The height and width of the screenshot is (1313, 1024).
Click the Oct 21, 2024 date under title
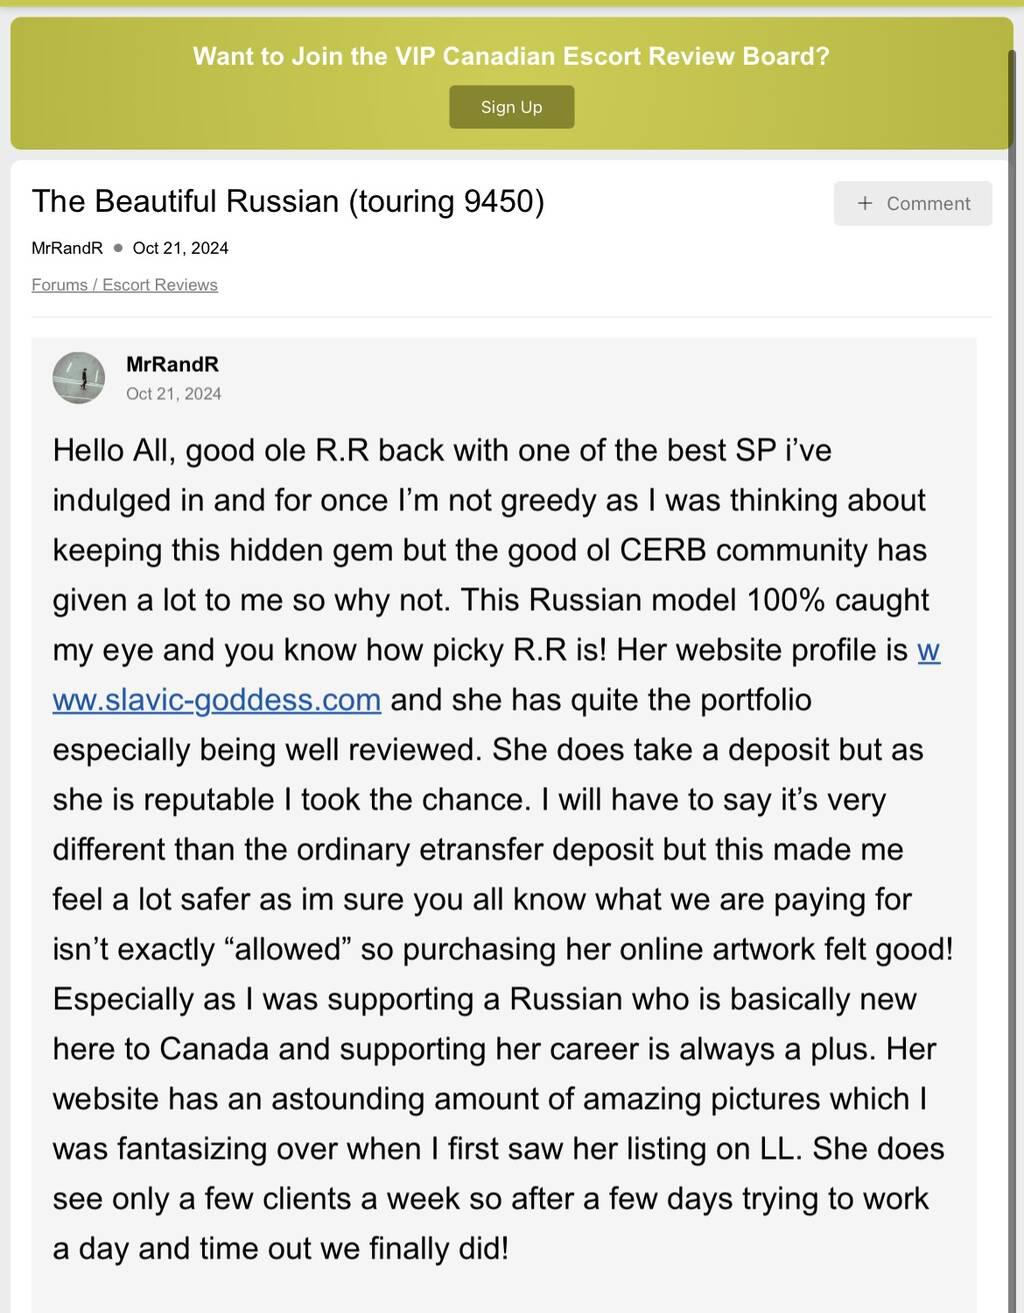click(180, 248)
